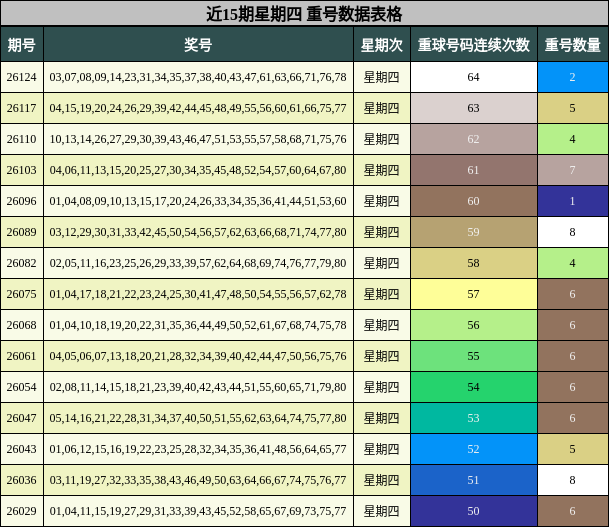609x527 pixels.
Task: Select period number 26029
Action: tap(21, 511)
